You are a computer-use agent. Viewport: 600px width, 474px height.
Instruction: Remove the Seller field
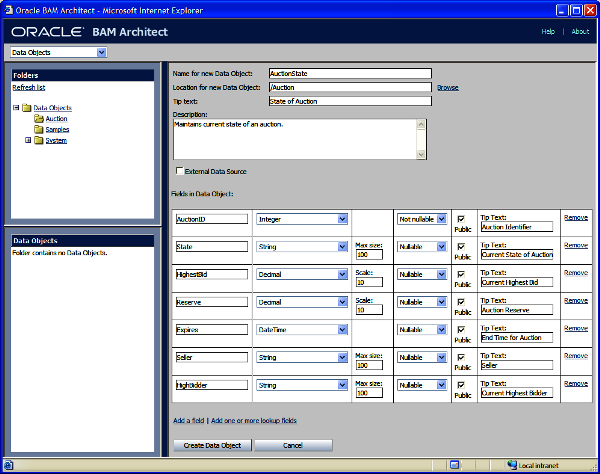576,356
